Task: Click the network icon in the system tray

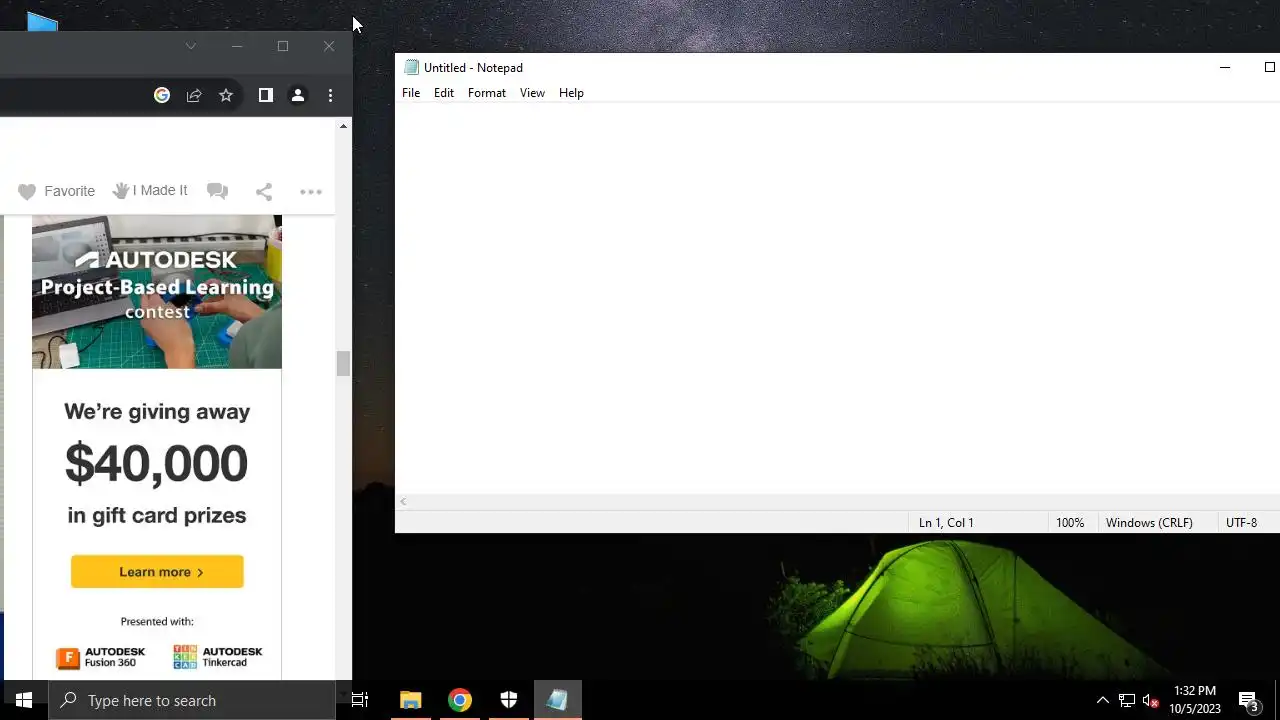Action: pos(1127,700)
